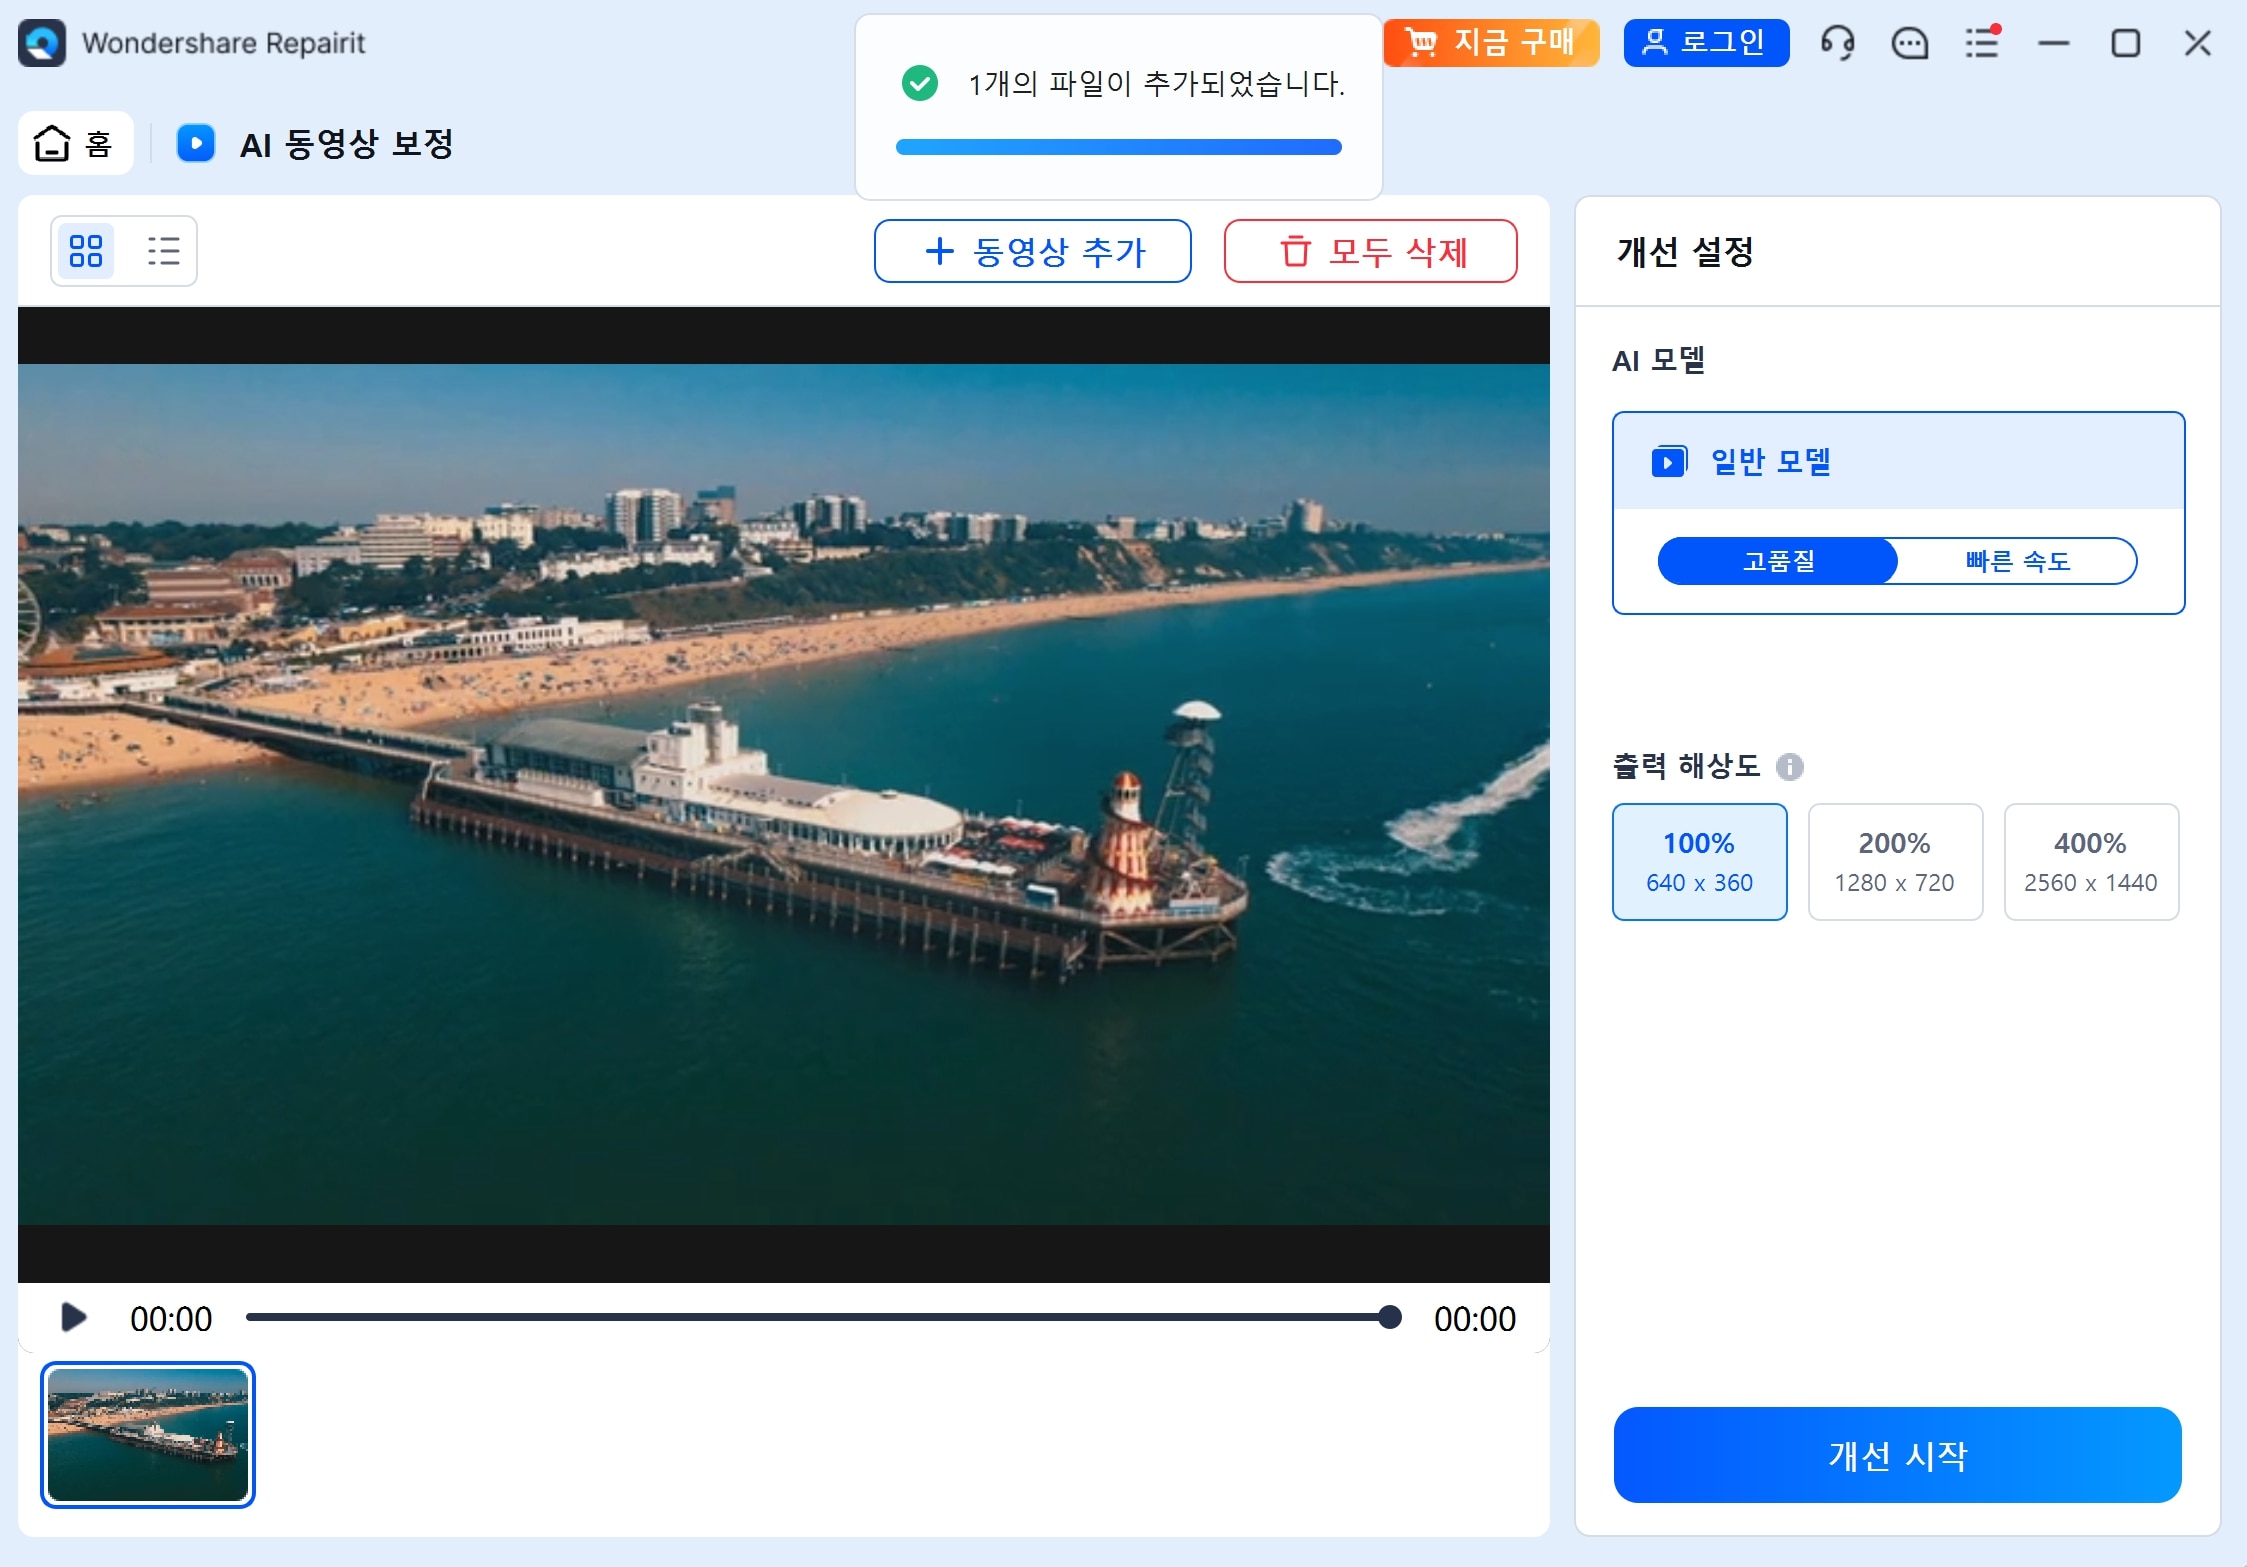The height and width of the screenshot is (1567, 2247).
Task: Click the output resolution info icon
Action: tap(1790, 767)
